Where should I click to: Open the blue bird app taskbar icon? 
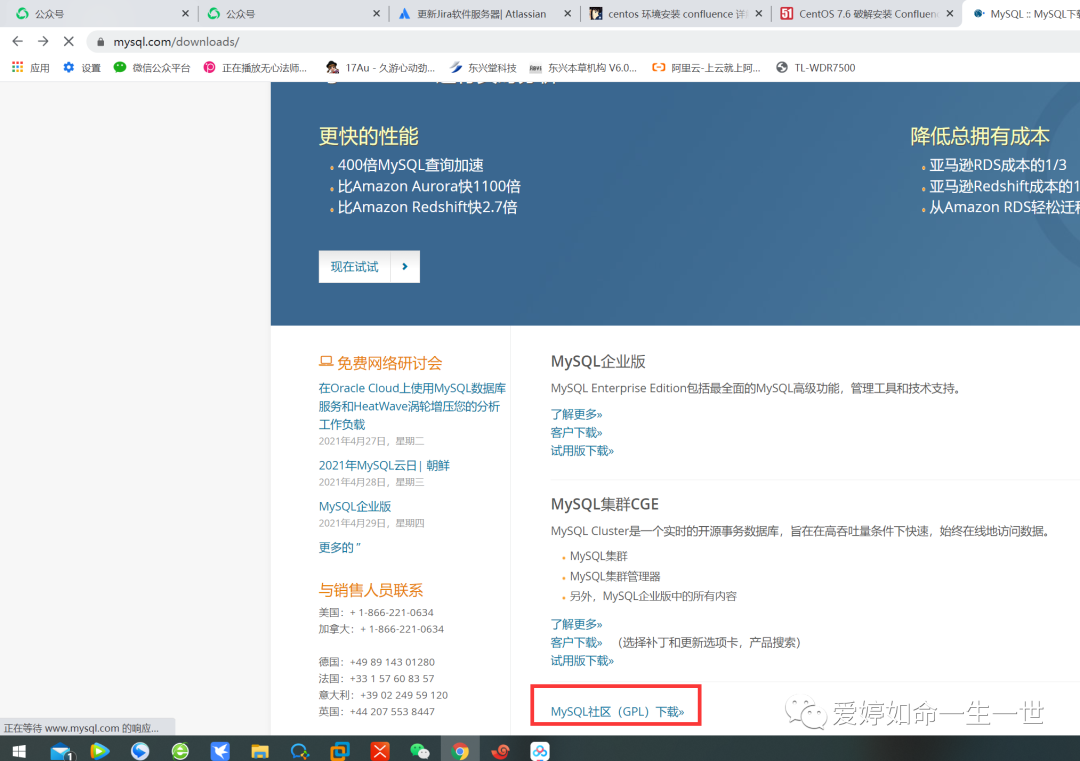point(220,751)
